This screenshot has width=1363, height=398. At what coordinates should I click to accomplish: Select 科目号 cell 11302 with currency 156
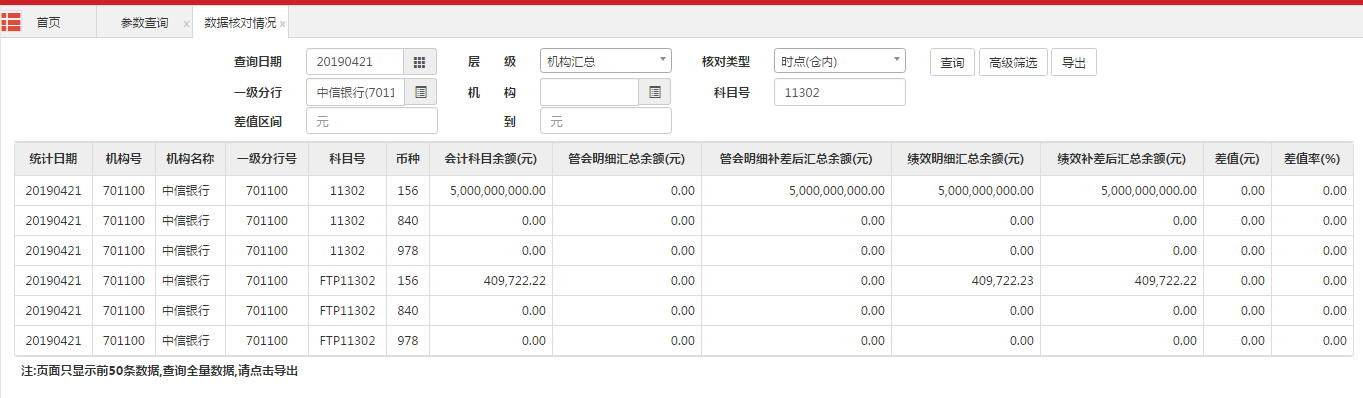point(347,191)
